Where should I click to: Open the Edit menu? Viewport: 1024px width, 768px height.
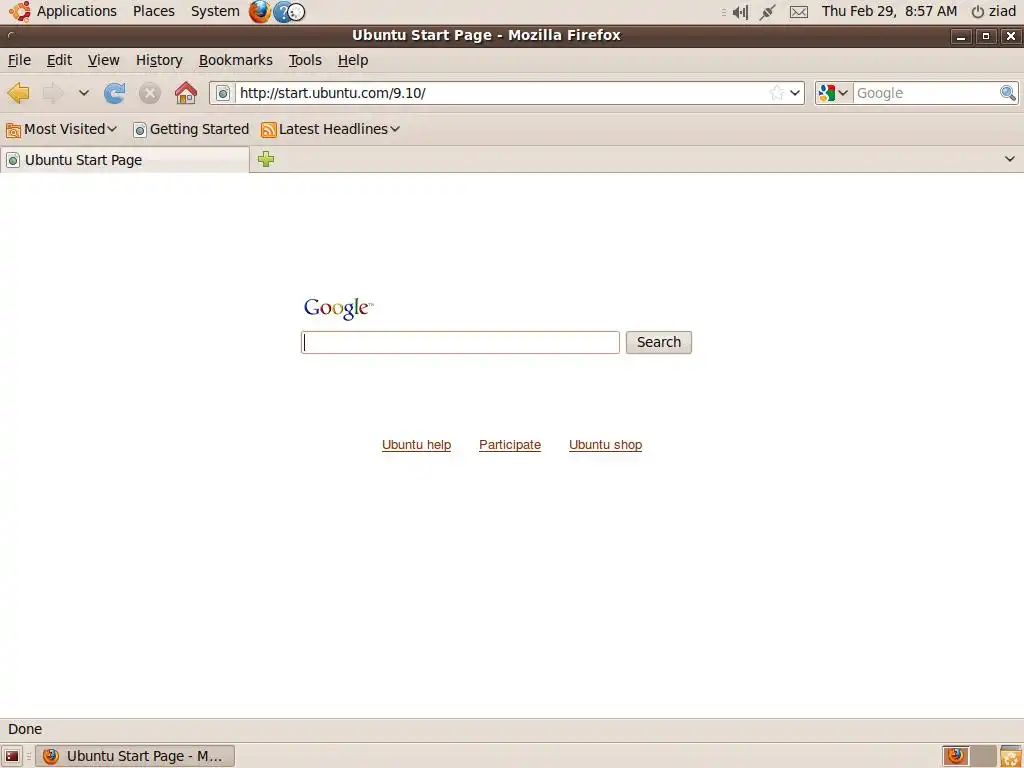(59, 60)
